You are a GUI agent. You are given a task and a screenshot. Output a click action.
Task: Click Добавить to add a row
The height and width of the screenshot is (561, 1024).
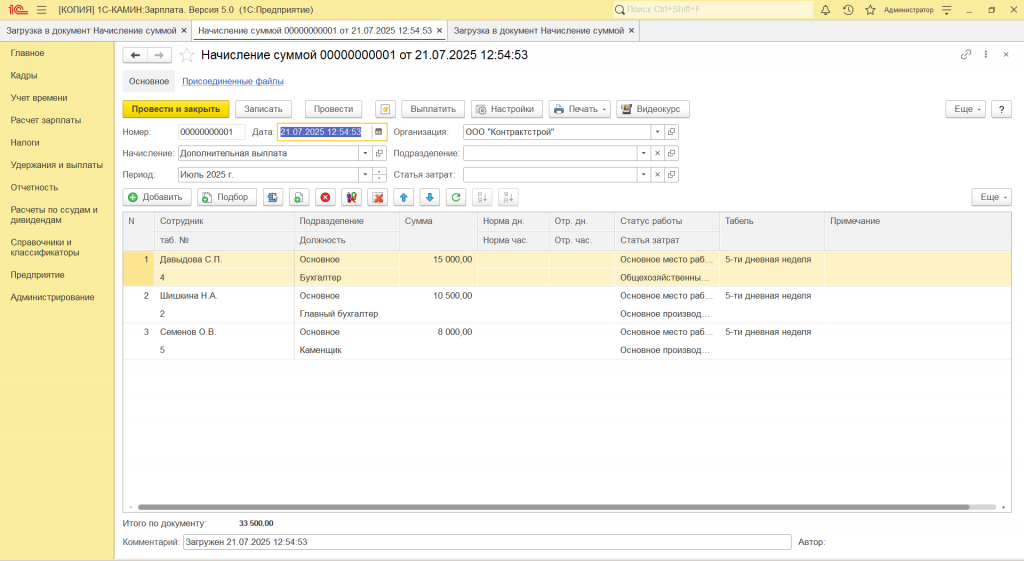pyautogui.click(x=157, y=197)
